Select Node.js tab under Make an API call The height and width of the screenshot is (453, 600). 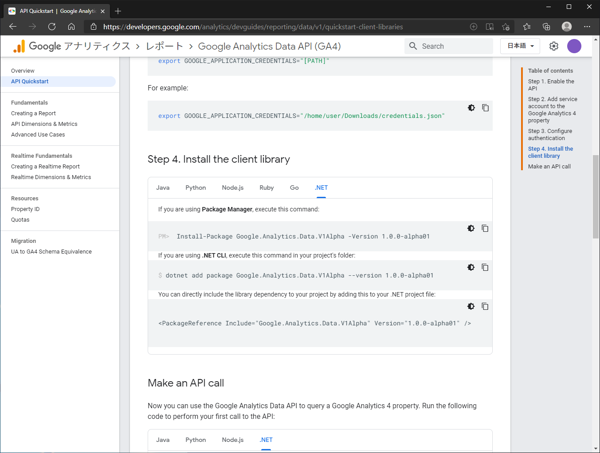point(233,440)
